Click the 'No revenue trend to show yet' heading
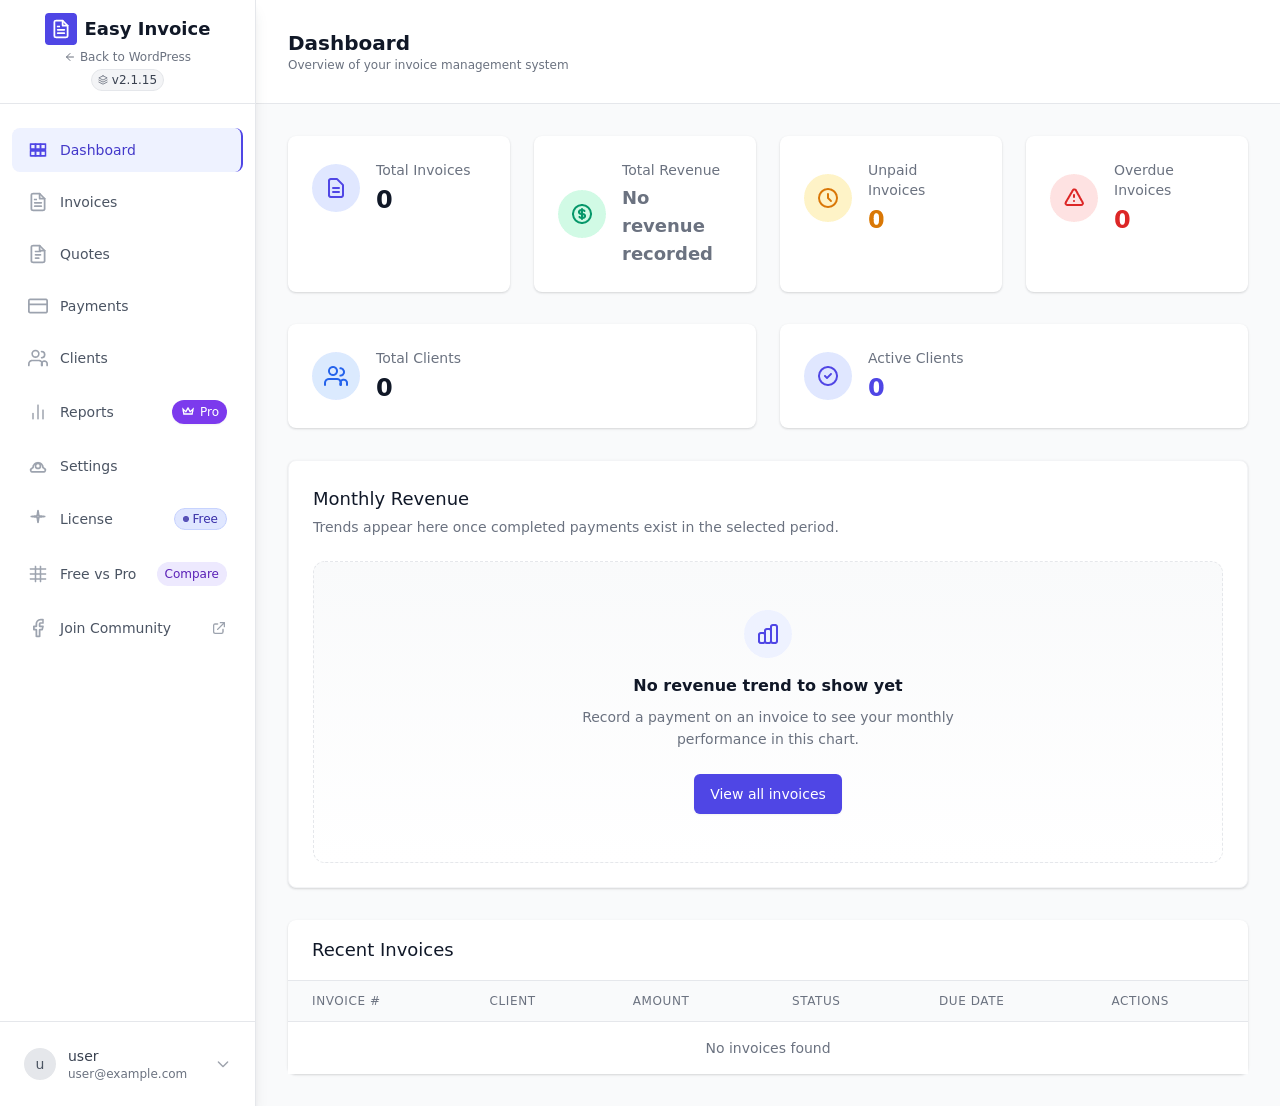 tap(768, 685)
